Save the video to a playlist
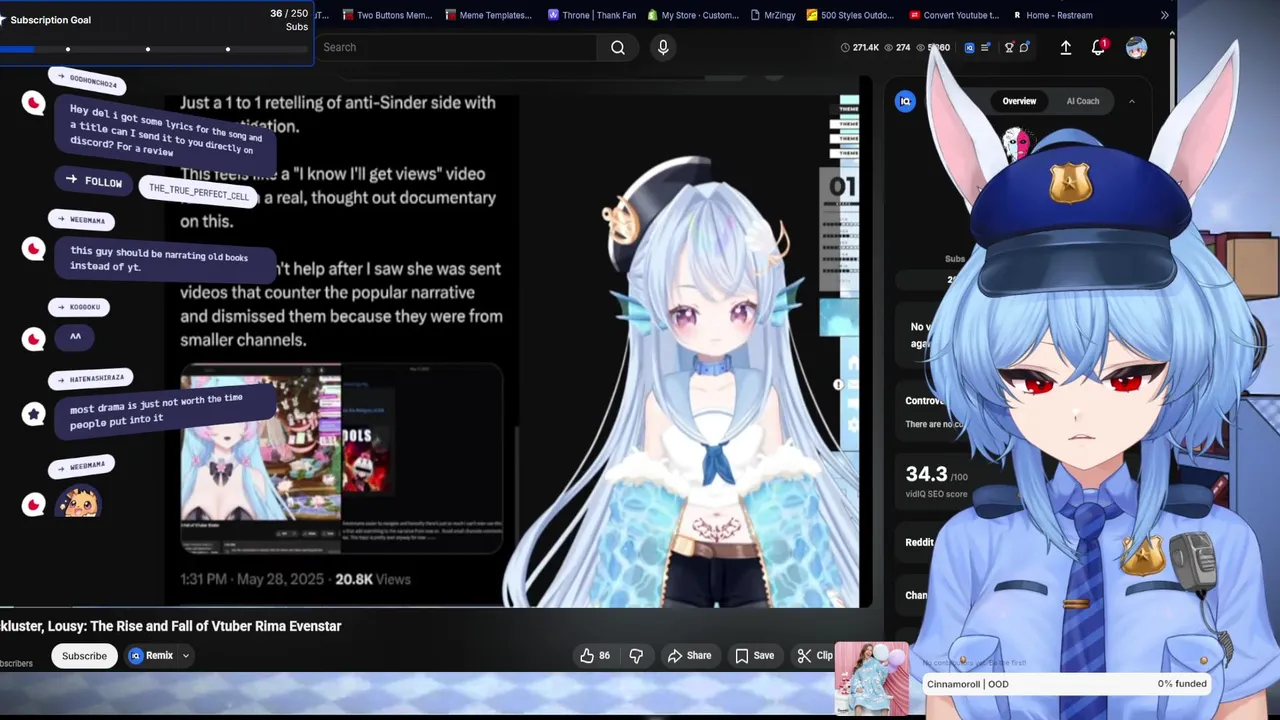This screenshot has height=720, width=1280. click(754, 656)
